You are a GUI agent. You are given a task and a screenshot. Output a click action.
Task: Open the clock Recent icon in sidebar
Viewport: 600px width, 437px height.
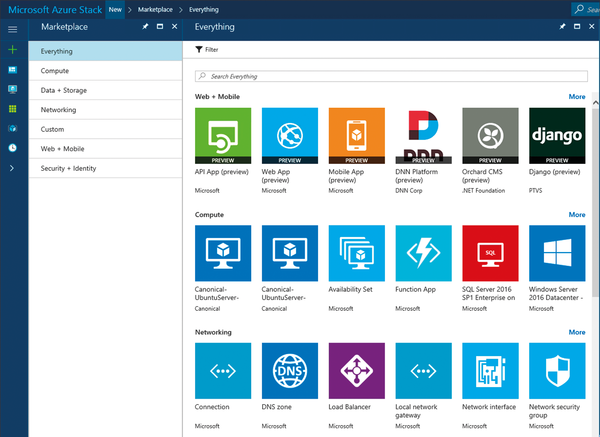13,148
